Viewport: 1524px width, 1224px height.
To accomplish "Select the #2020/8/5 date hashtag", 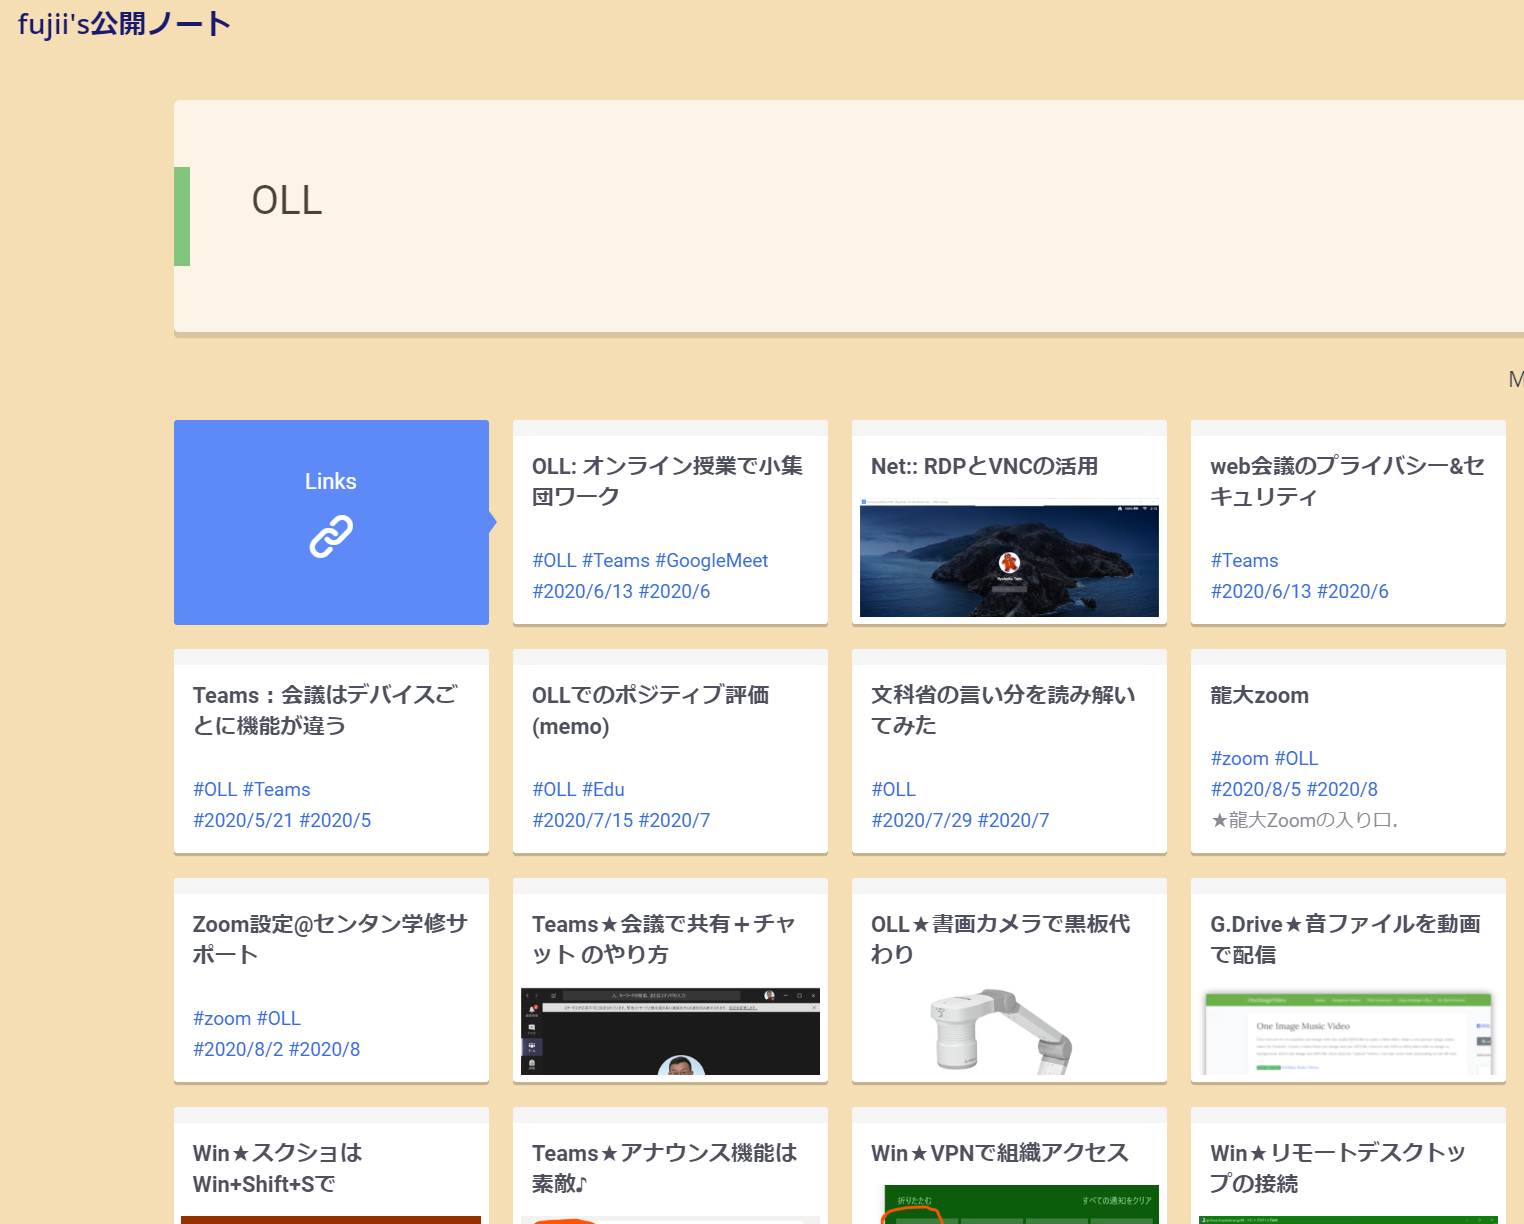I will tap(1256, 790).
